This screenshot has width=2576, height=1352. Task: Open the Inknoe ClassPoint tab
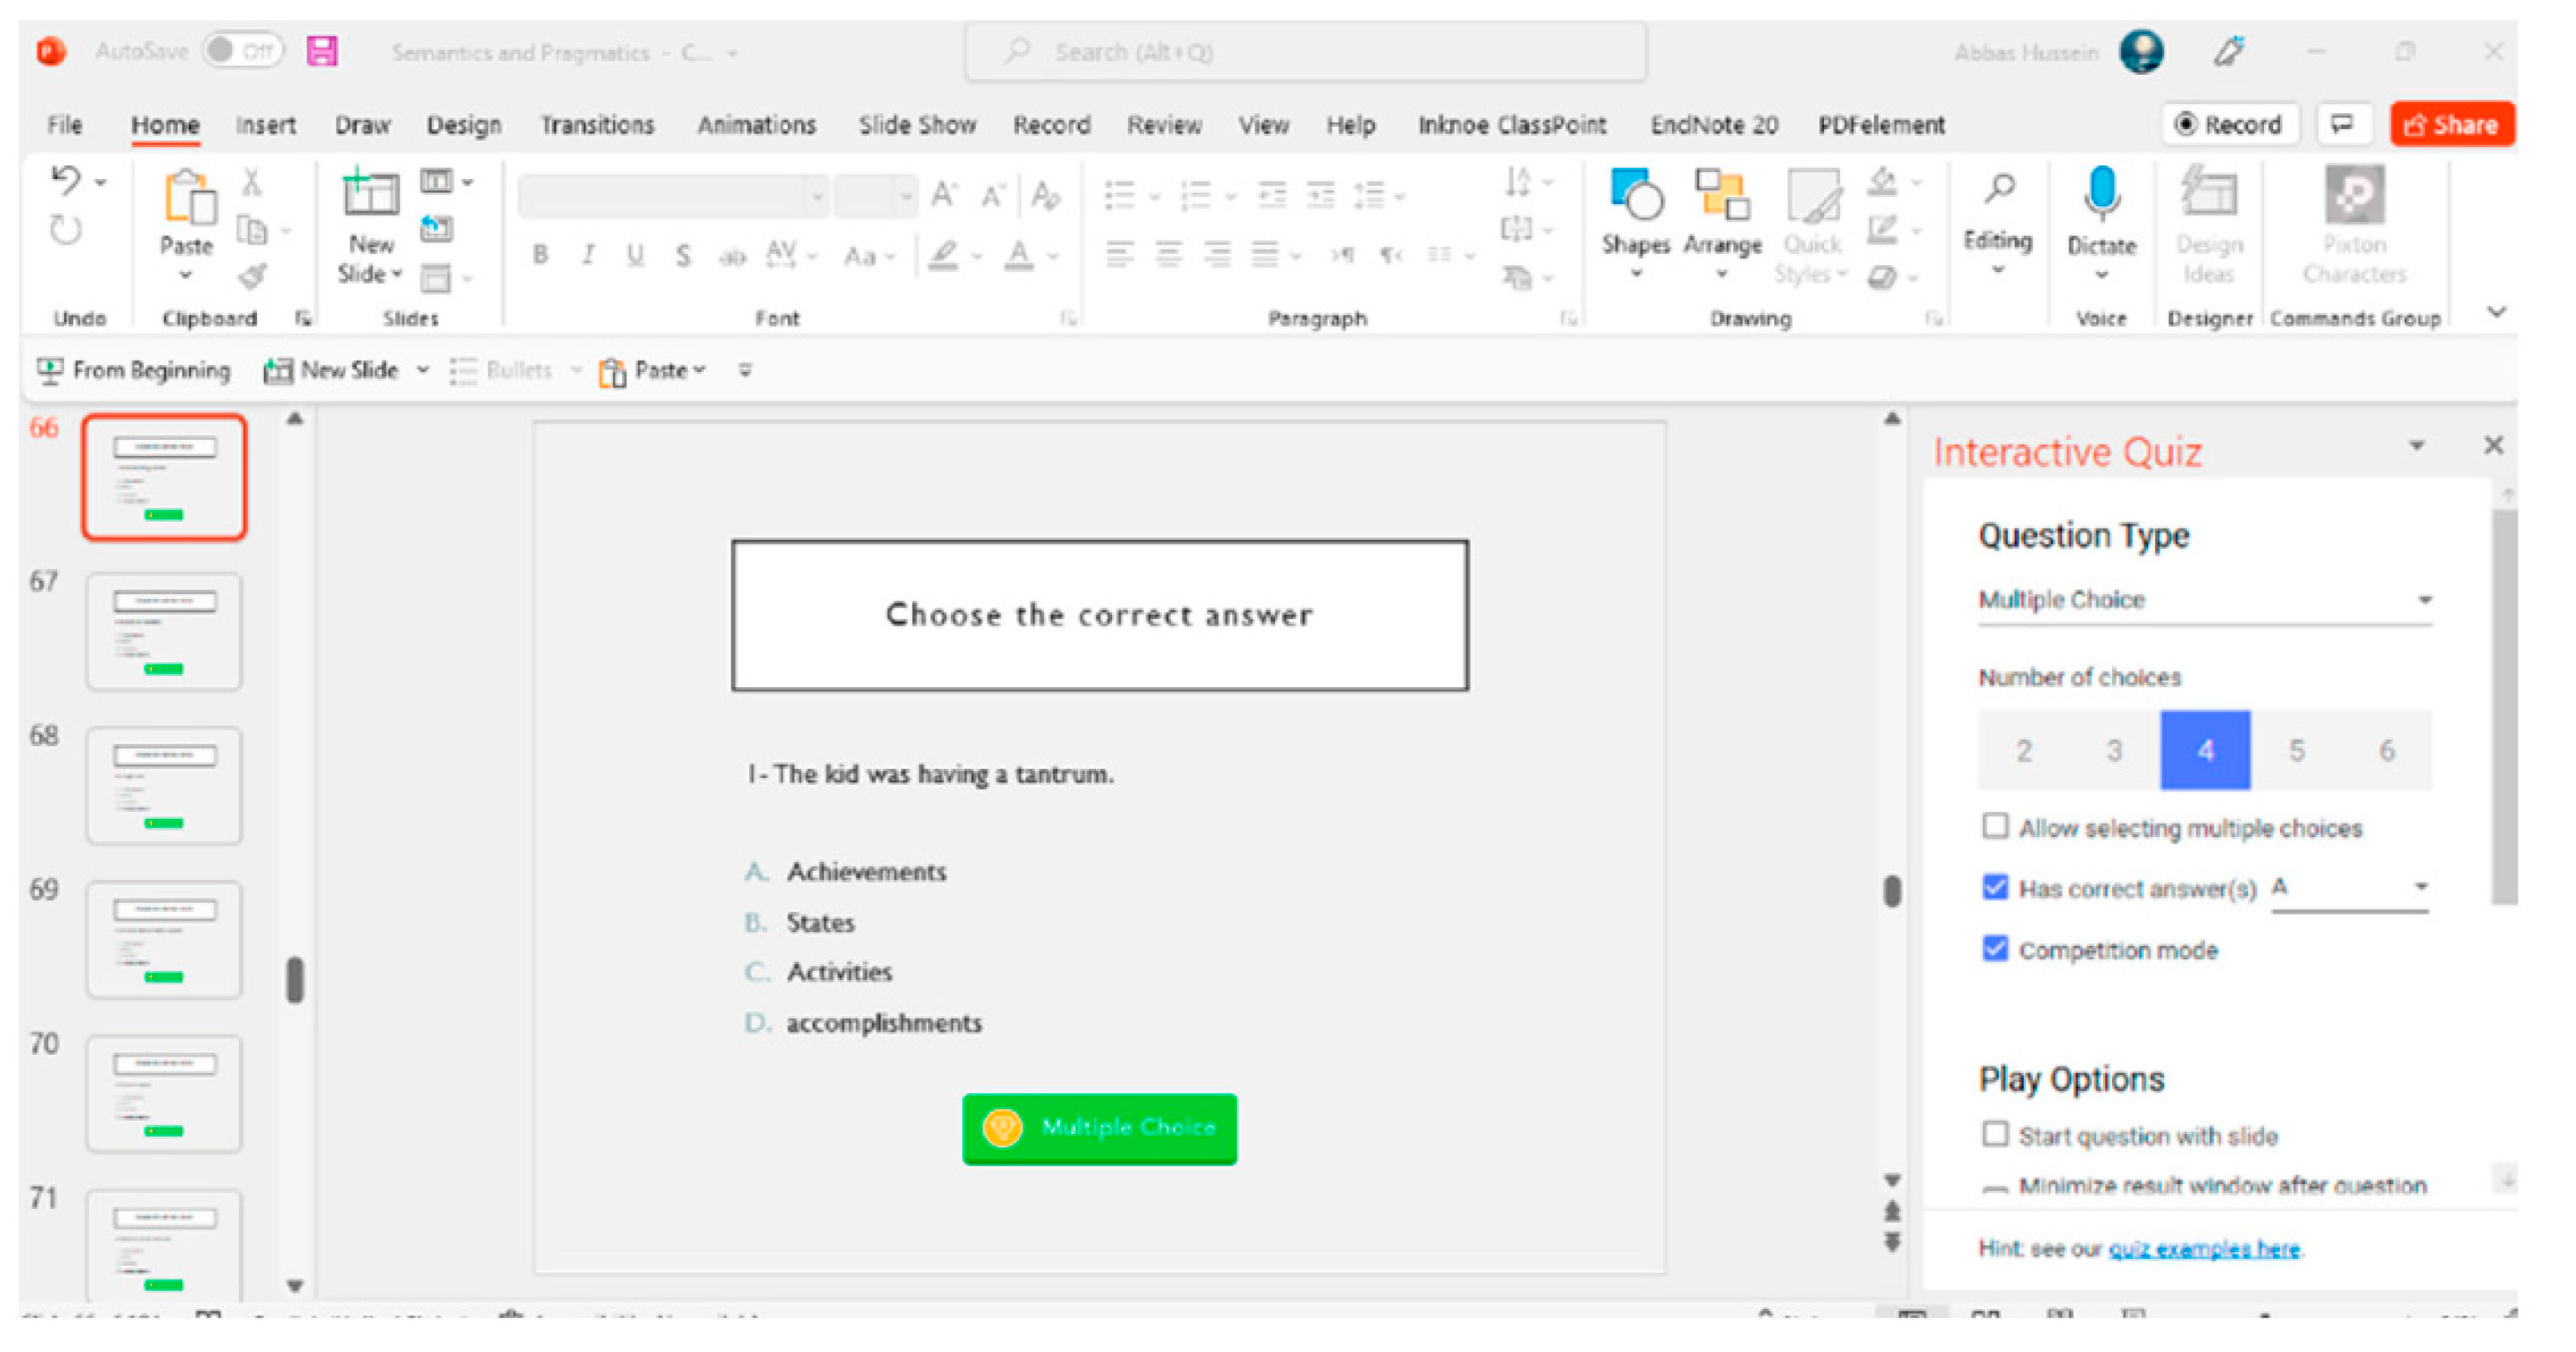point(1511,125)
